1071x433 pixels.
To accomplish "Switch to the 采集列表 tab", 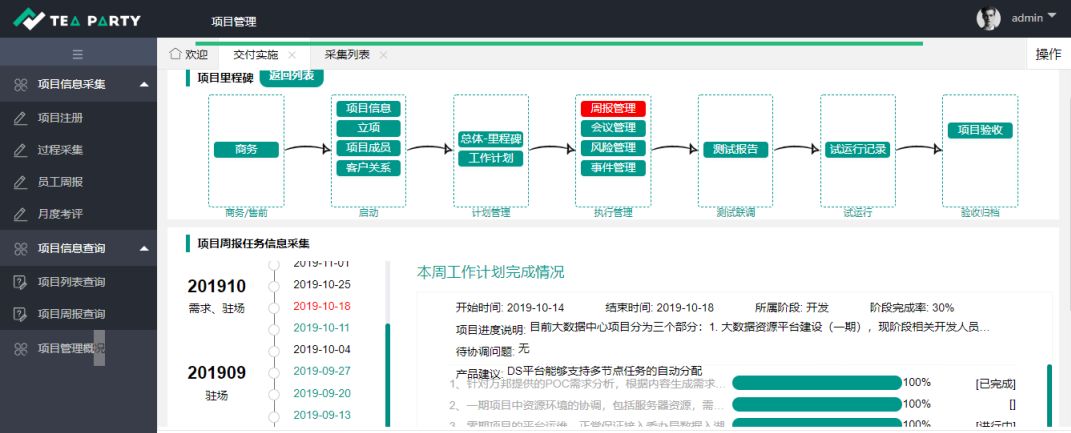I will pos(347,55).
